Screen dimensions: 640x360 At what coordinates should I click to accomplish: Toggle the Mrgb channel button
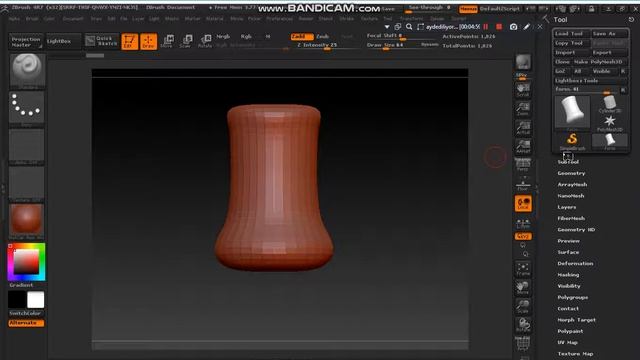coord(223,36)
